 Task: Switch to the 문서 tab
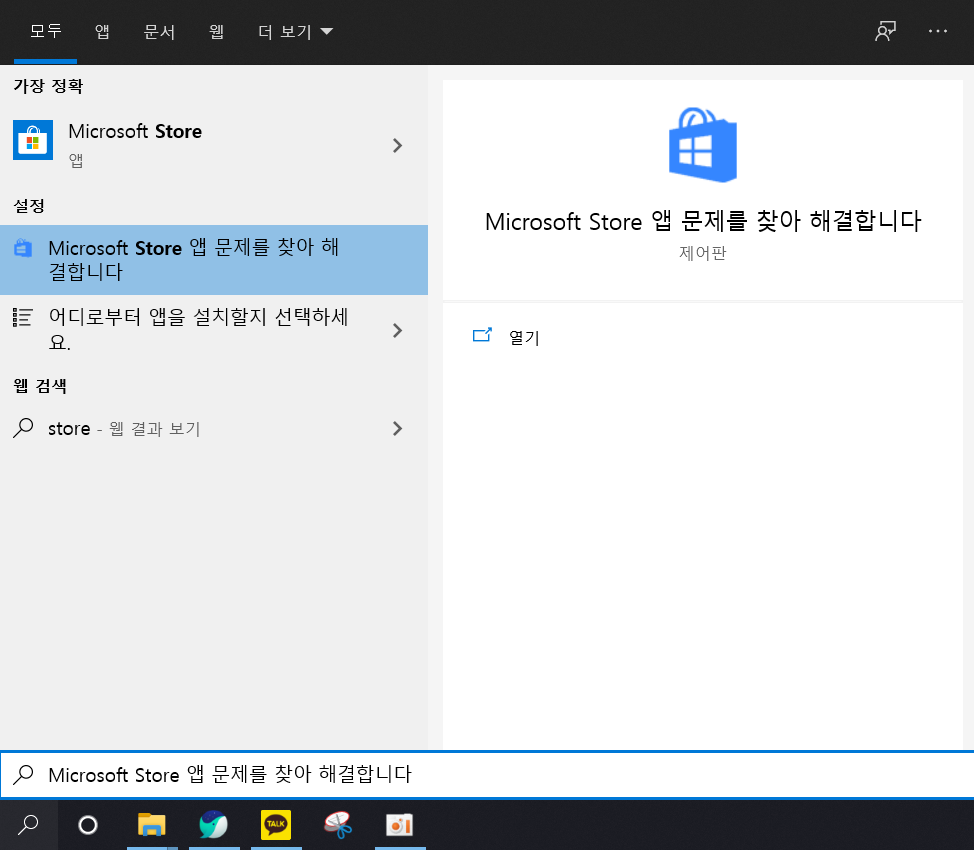(x=159, y=31)
